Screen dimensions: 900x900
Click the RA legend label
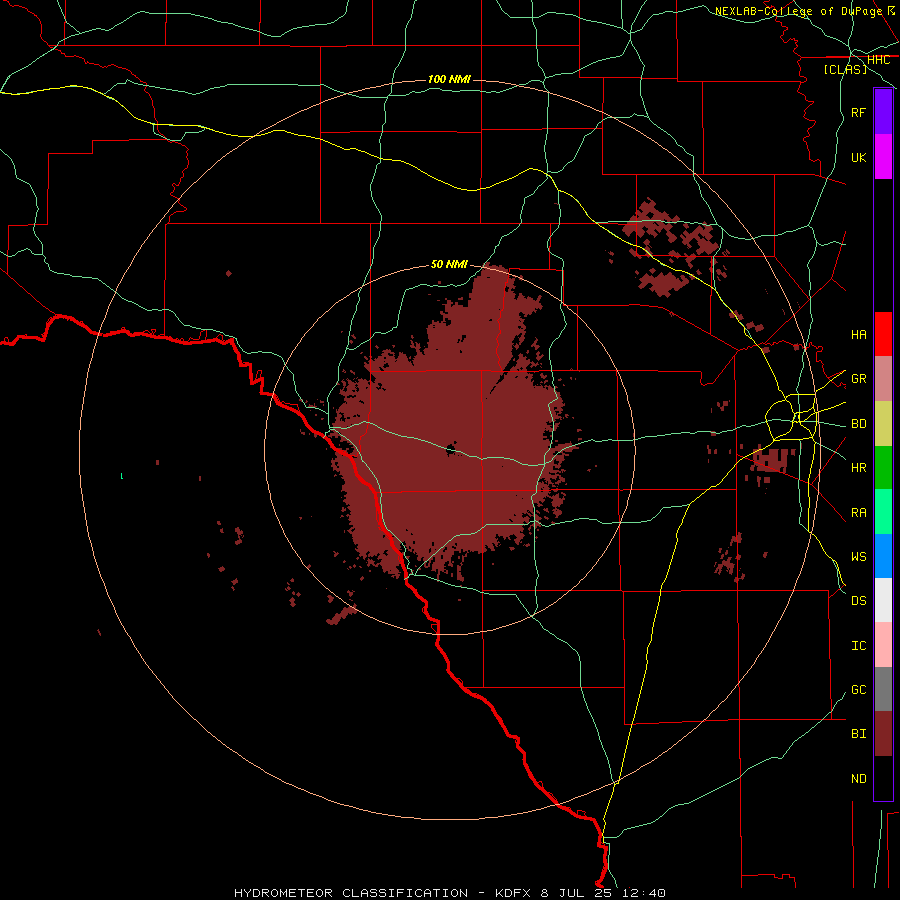[858, 513]
